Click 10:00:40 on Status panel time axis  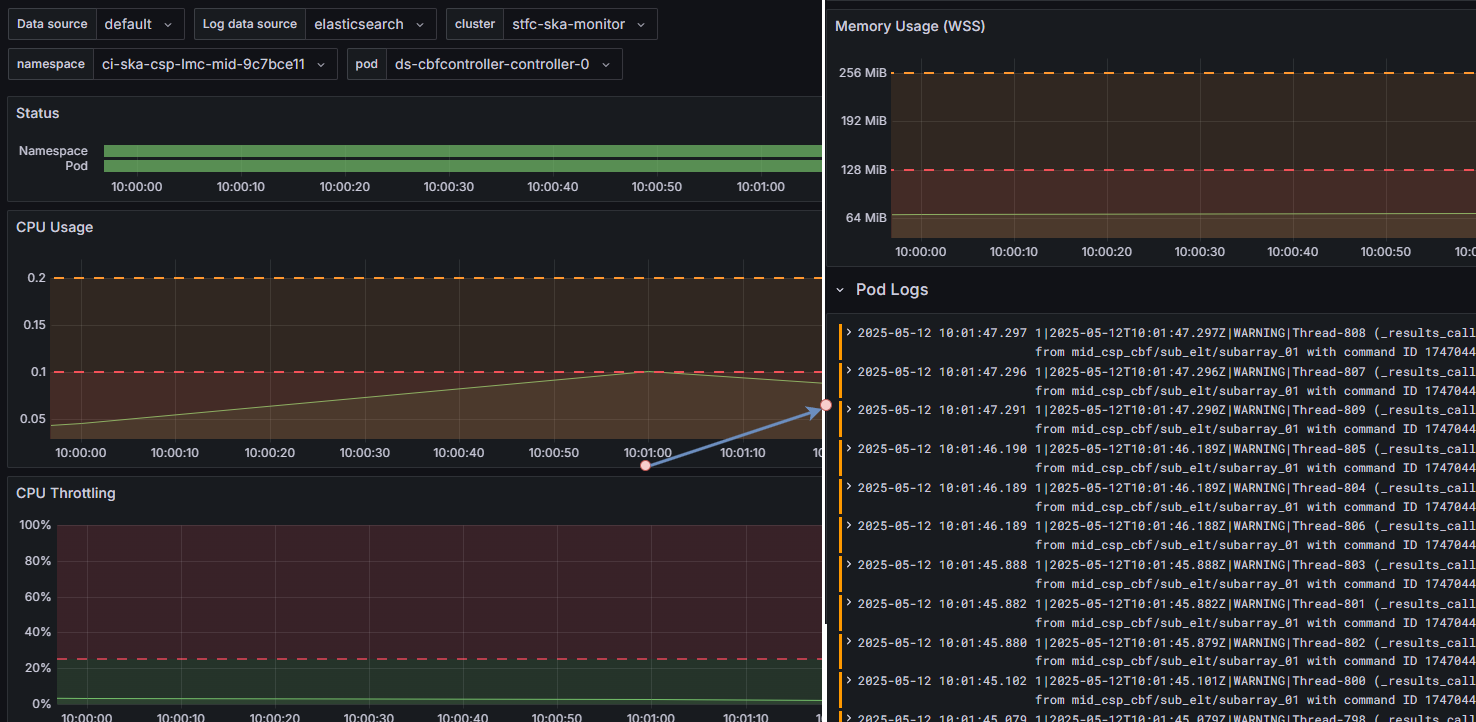pos(552,187)
